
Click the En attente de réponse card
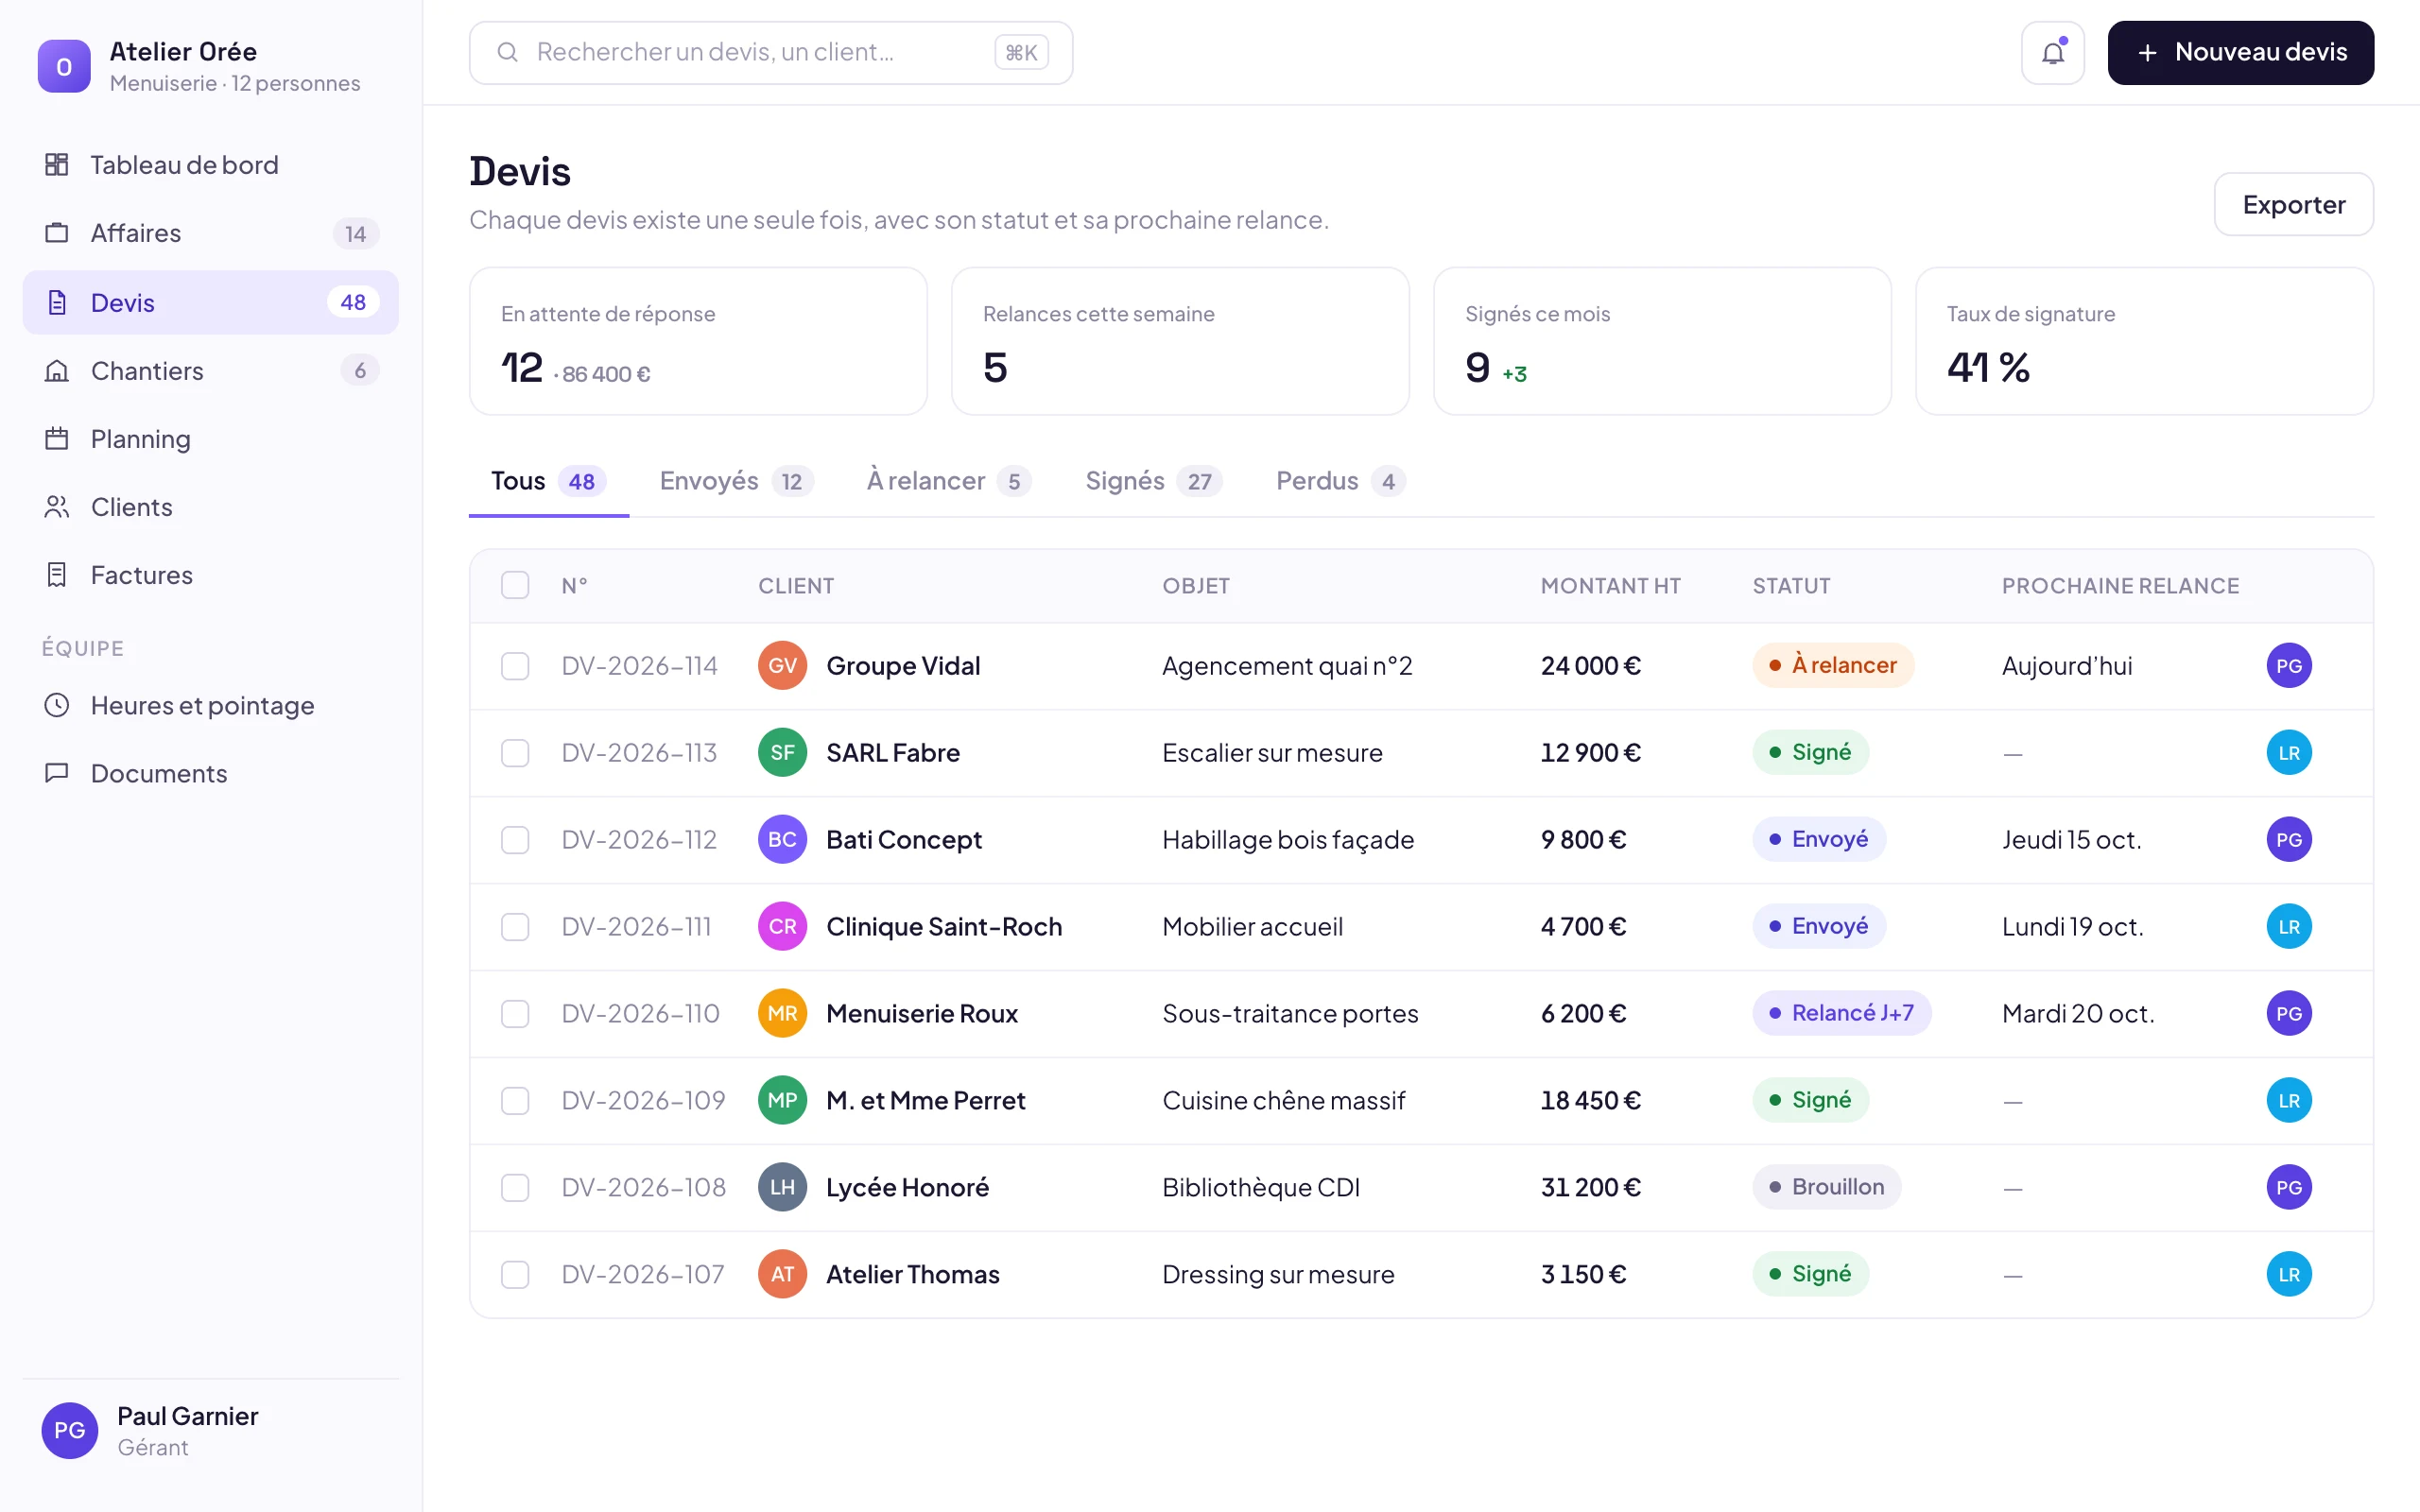point(698,341)
